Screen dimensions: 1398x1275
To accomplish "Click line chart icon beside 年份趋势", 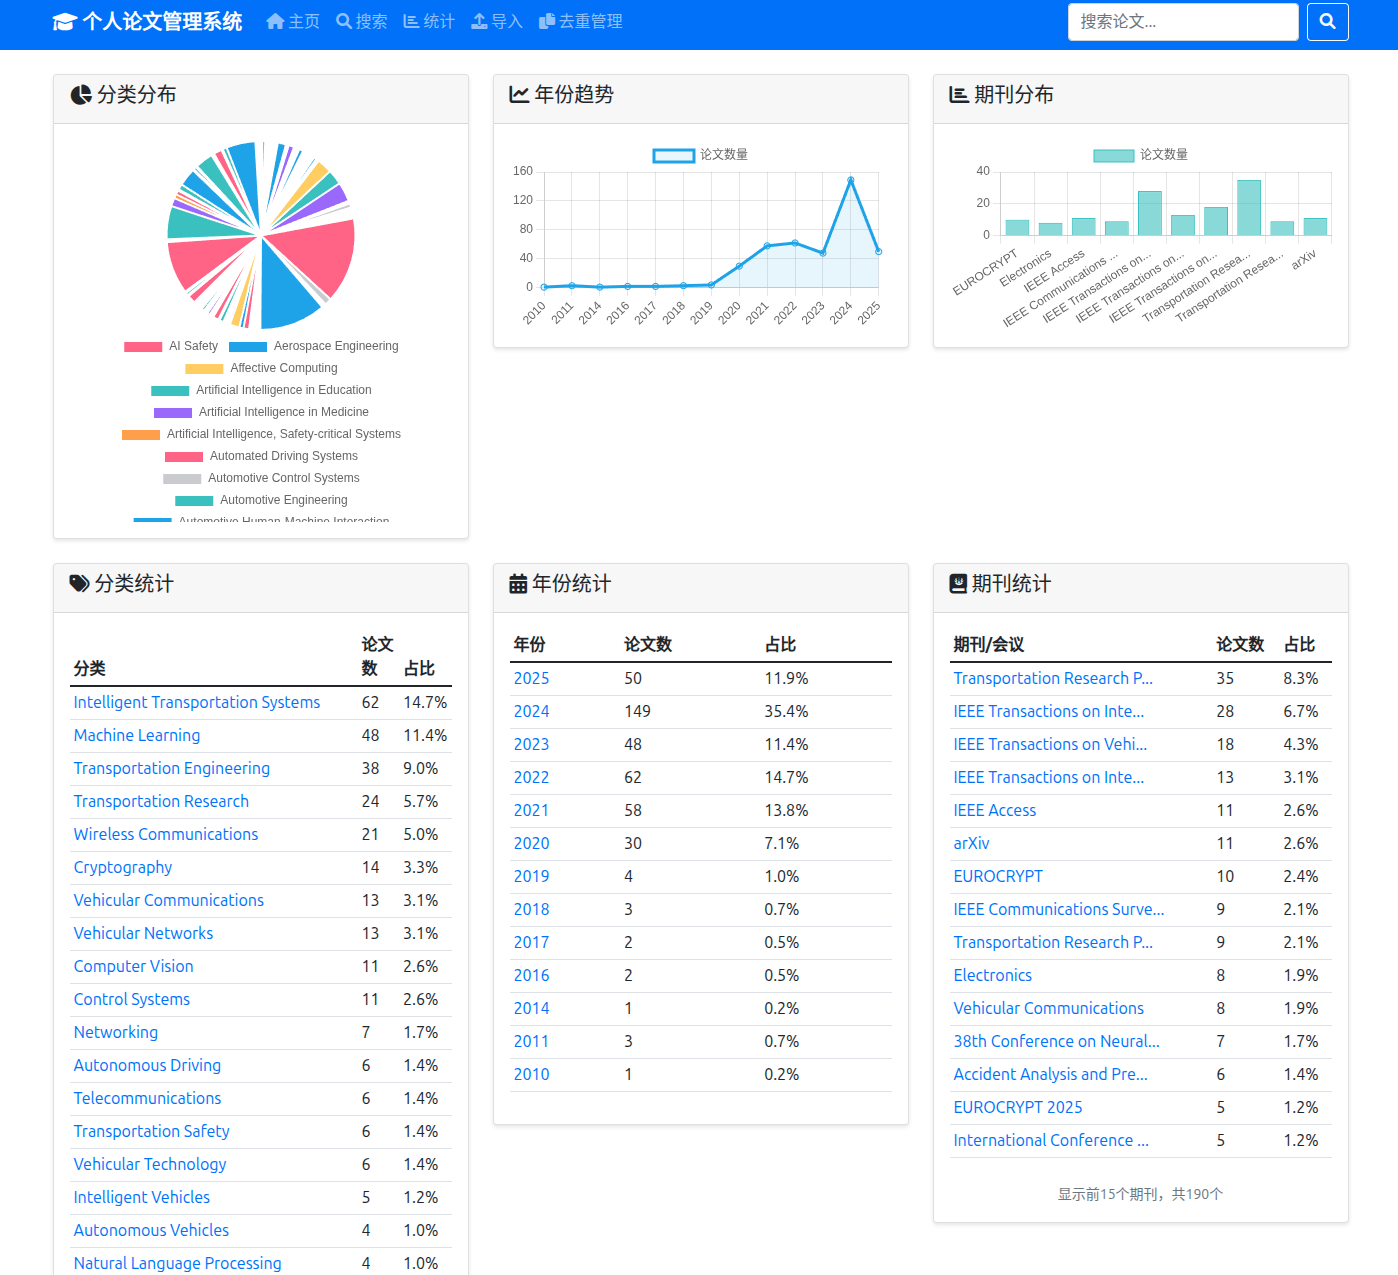I will (x=519, y=95).
